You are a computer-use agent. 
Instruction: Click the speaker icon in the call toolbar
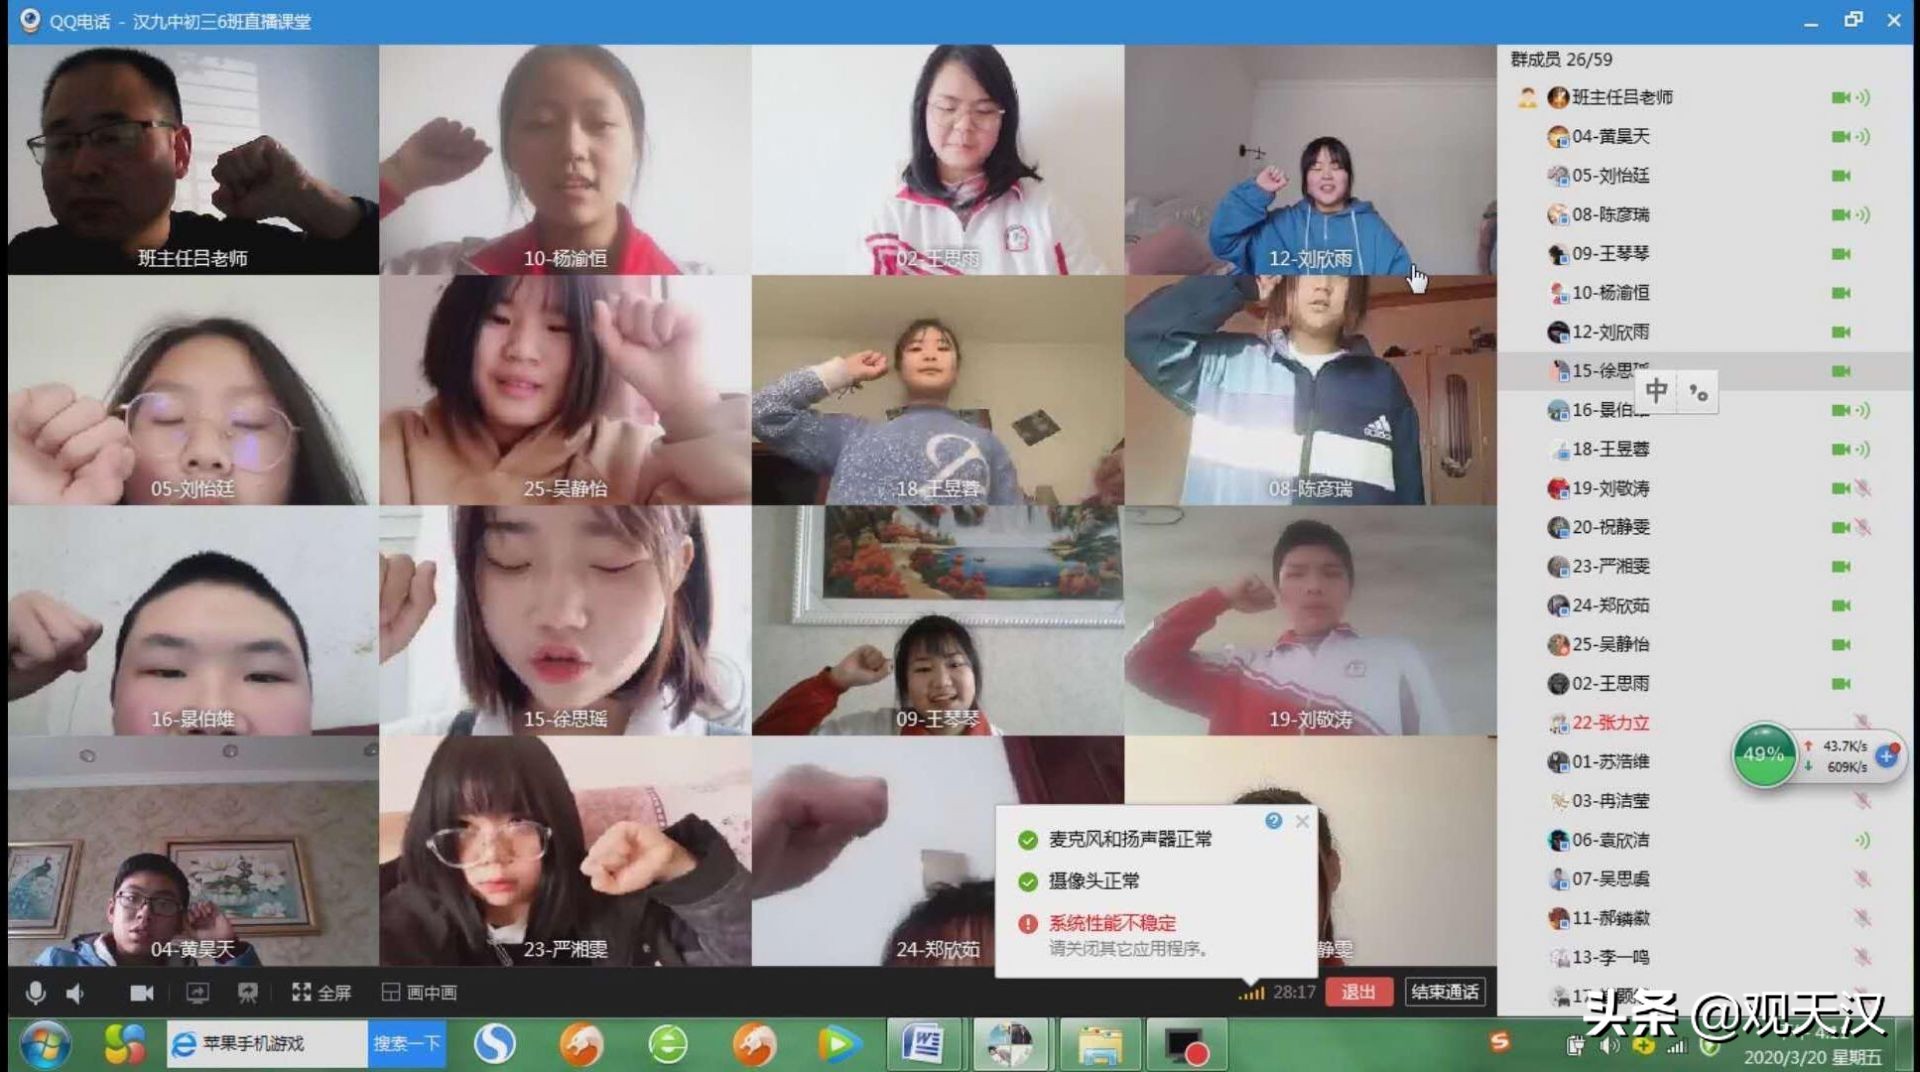coord(74,992)
